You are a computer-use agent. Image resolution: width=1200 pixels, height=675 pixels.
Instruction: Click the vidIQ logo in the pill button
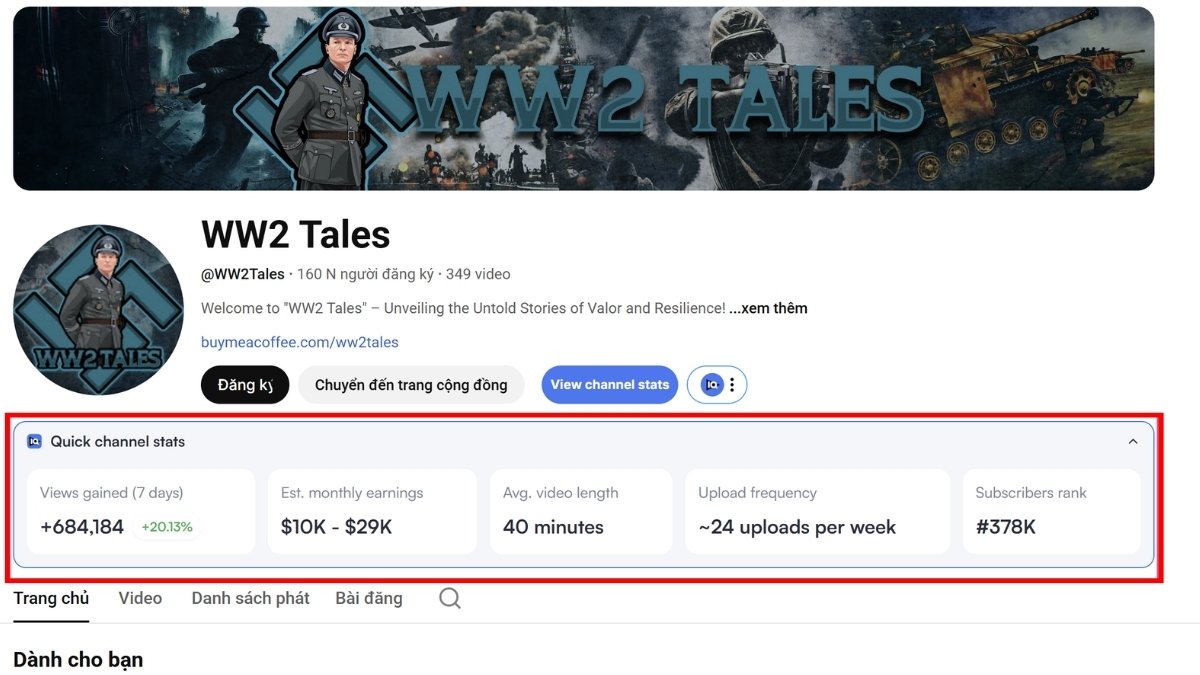coord(711,385)
